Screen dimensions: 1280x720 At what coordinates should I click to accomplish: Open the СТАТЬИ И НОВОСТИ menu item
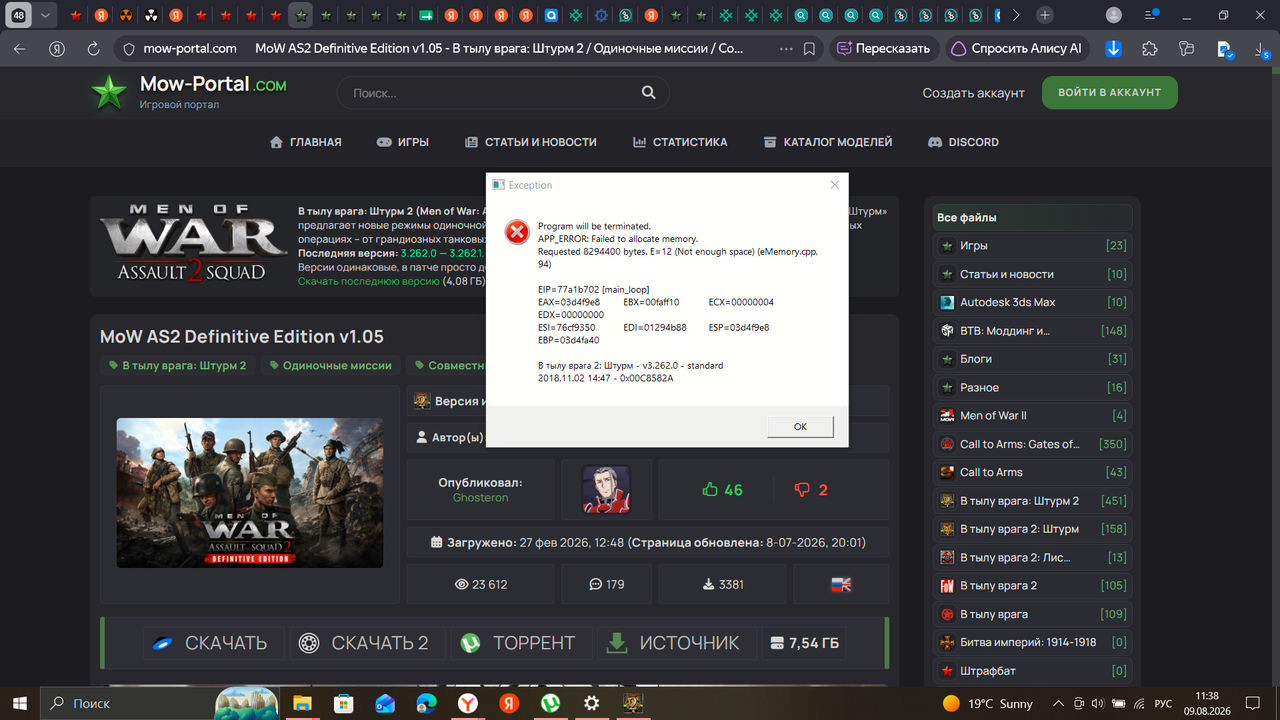click(531, 142)
